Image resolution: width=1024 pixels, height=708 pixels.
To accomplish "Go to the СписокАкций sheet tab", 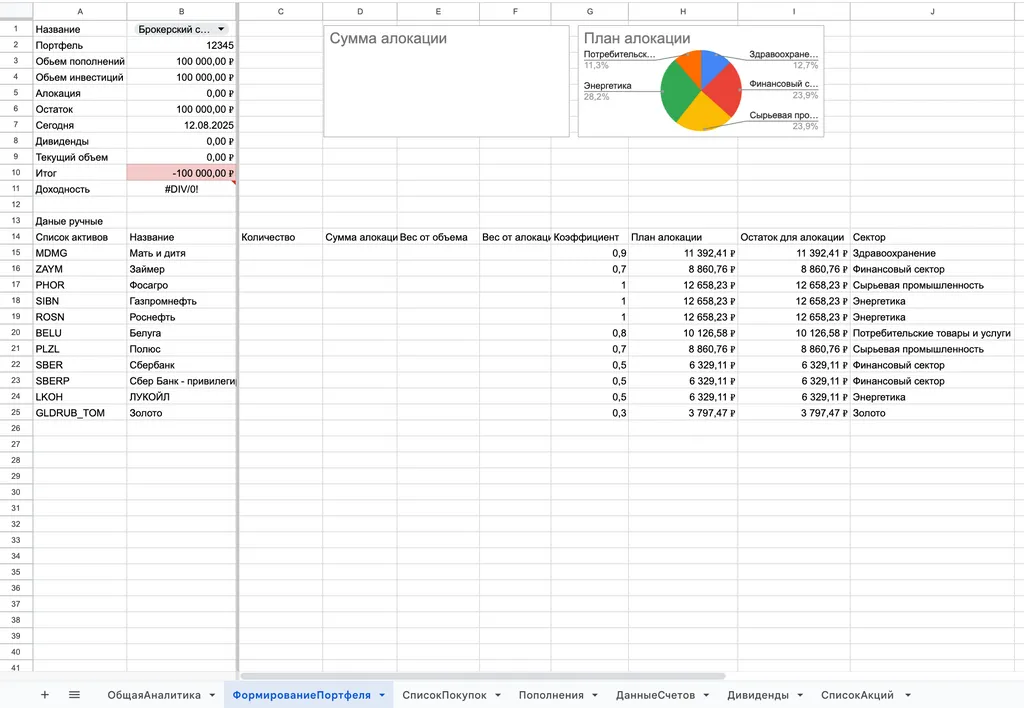I will 857,695.
